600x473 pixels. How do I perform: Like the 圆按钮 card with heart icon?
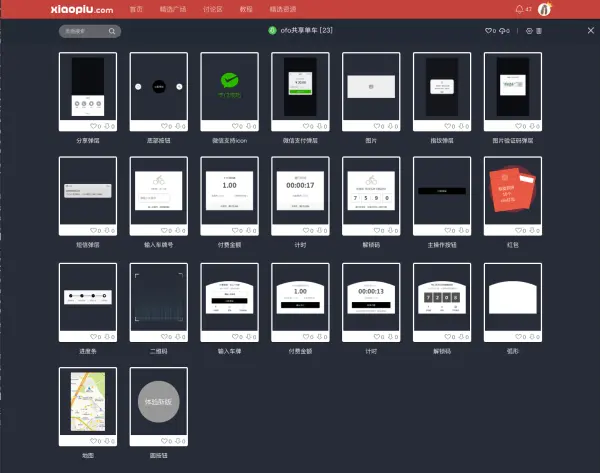pos(166,441)
